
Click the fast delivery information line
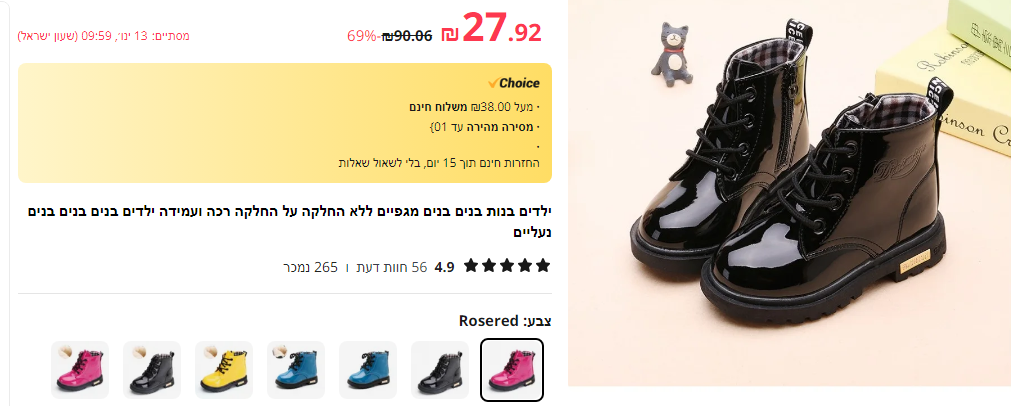tap(484, 126)
